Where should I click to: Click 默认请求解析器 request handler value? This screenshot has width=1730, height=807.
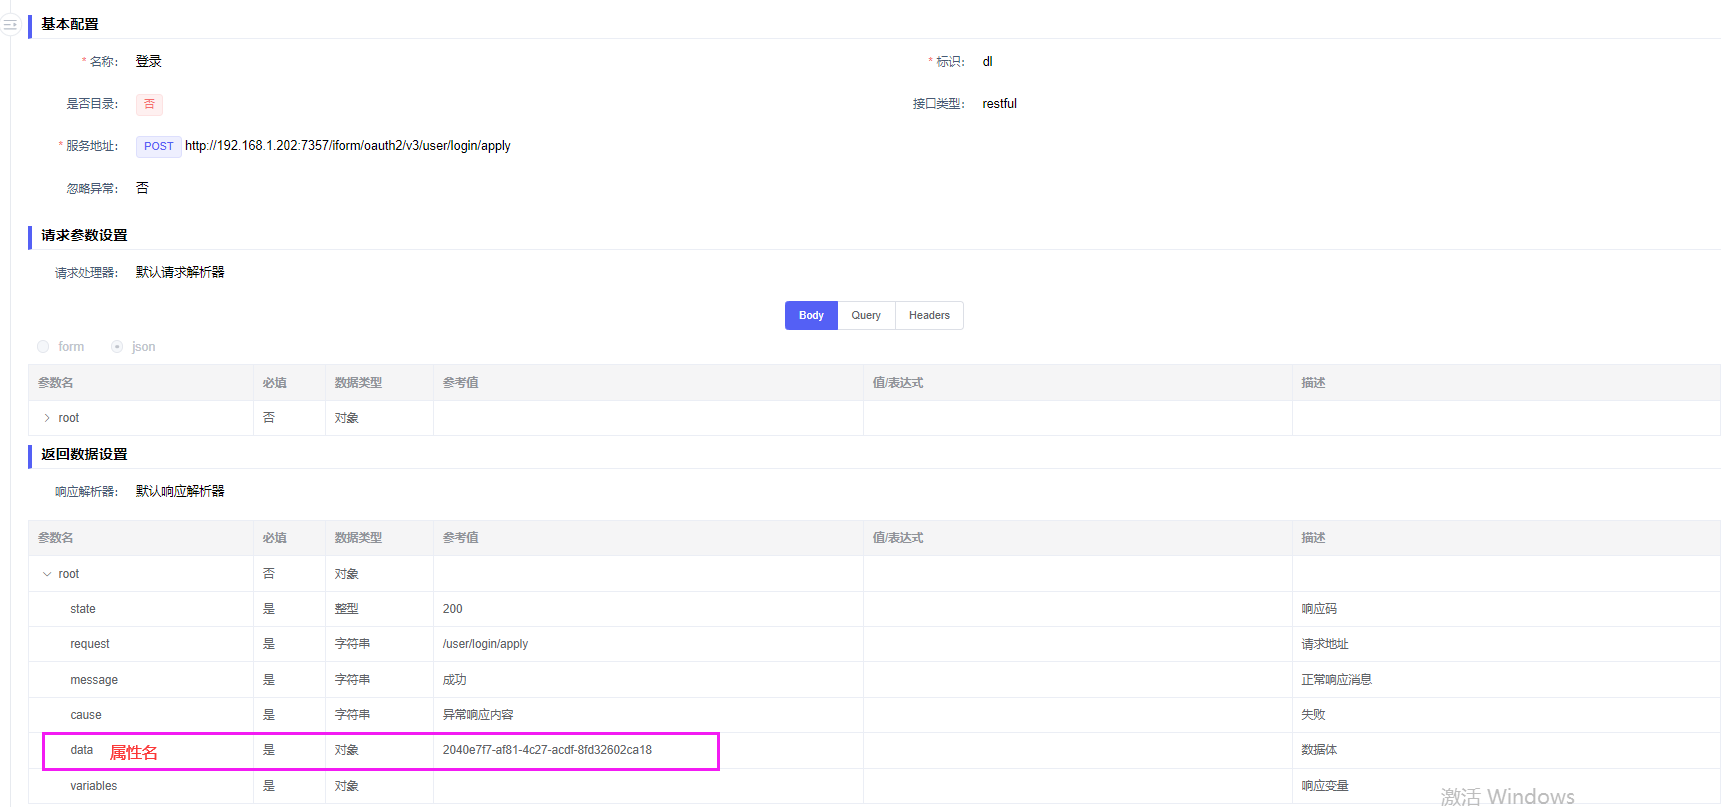pos(180,272)
